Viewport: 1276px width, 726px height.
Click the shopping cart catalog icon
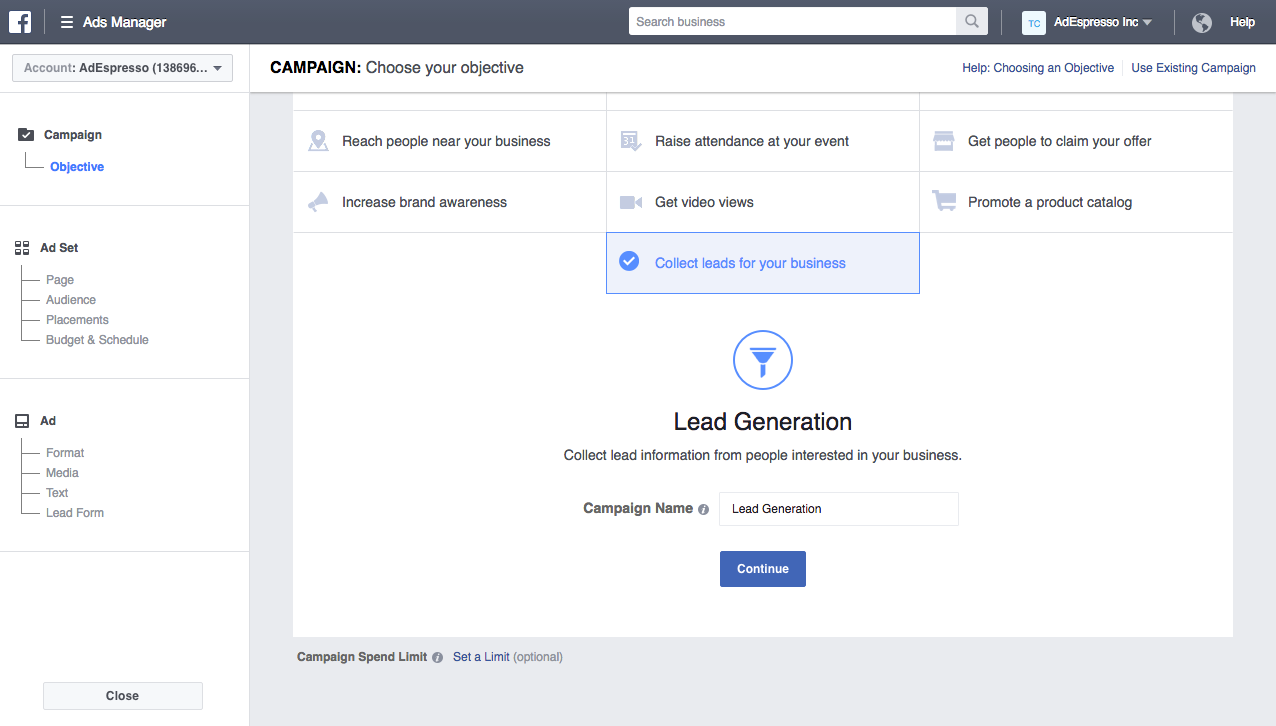pyautogui.click(x=944, y=202)
